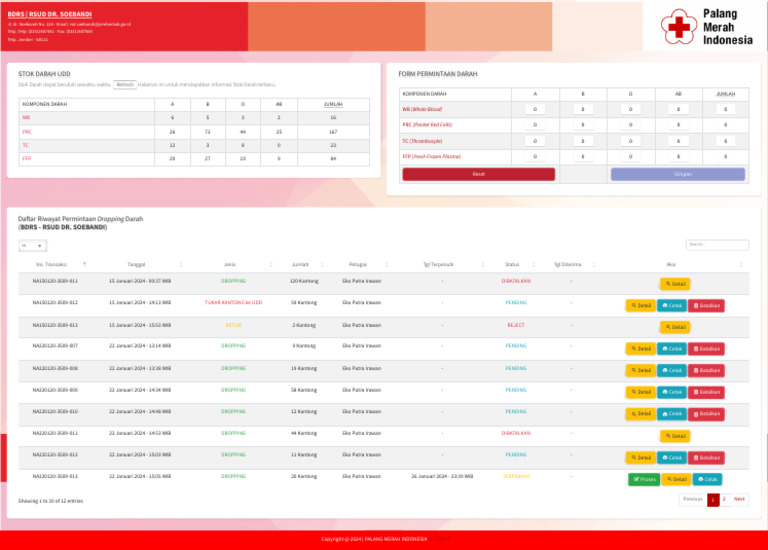Image resolution: width=768 pixels, height=550 pixels.
Task: Print (Cetak) the 15:03 WIB transaction
Action: pos(672,458)
